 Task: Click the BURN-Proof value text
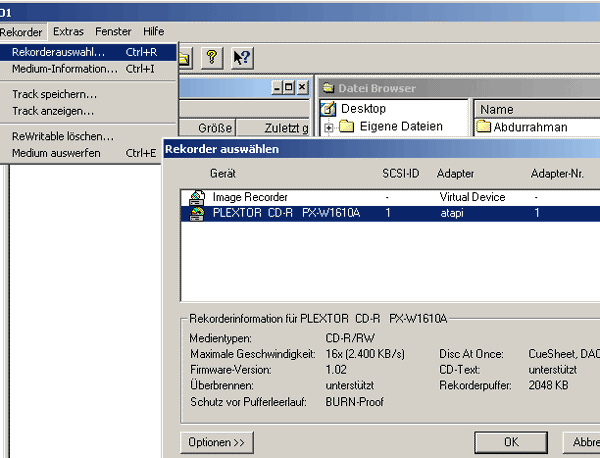coord(354,402)
